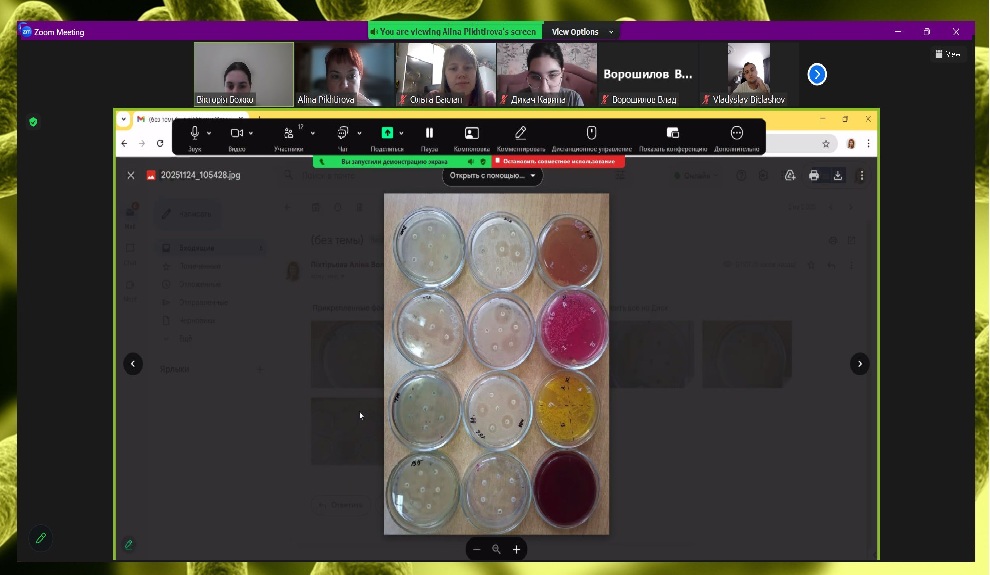
Task: Click the print icon in the image viewer
Action: 814,175
